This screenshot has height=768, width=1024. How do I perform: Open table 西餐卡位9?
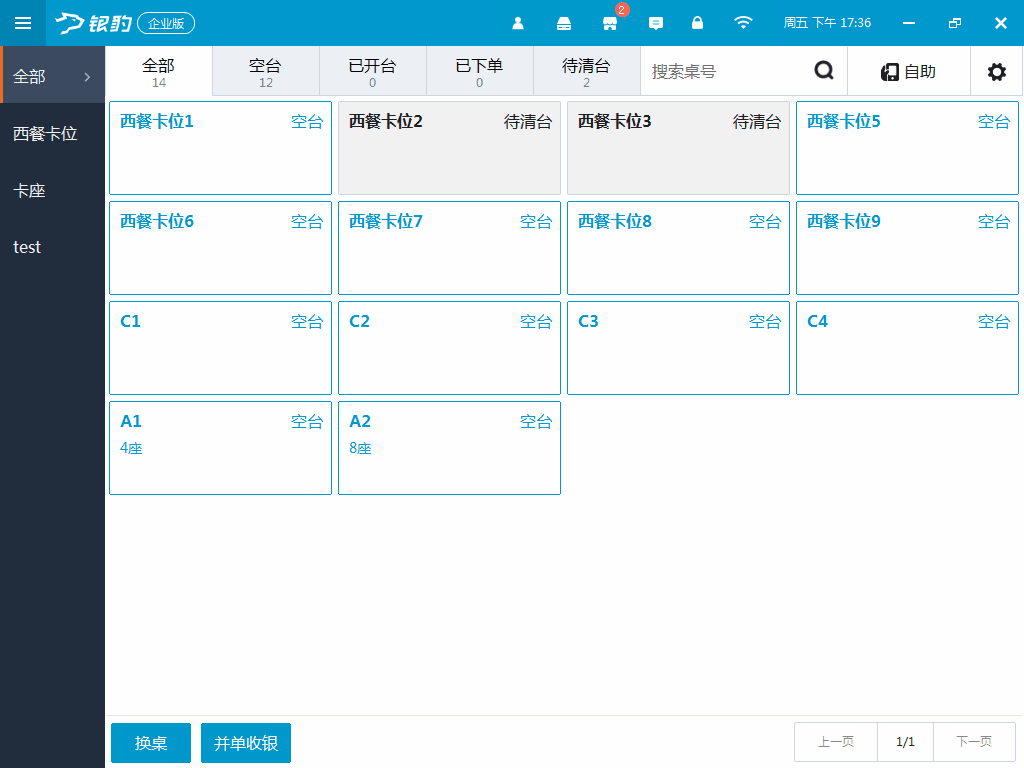[907, 248]
